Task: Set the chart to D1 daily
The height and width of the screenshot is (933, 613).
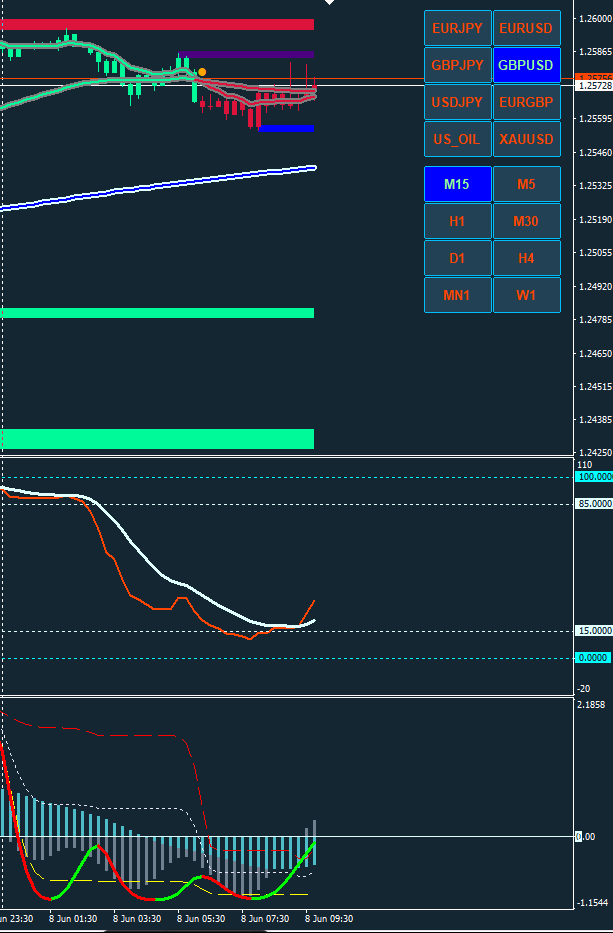Action: coord(458,258)
